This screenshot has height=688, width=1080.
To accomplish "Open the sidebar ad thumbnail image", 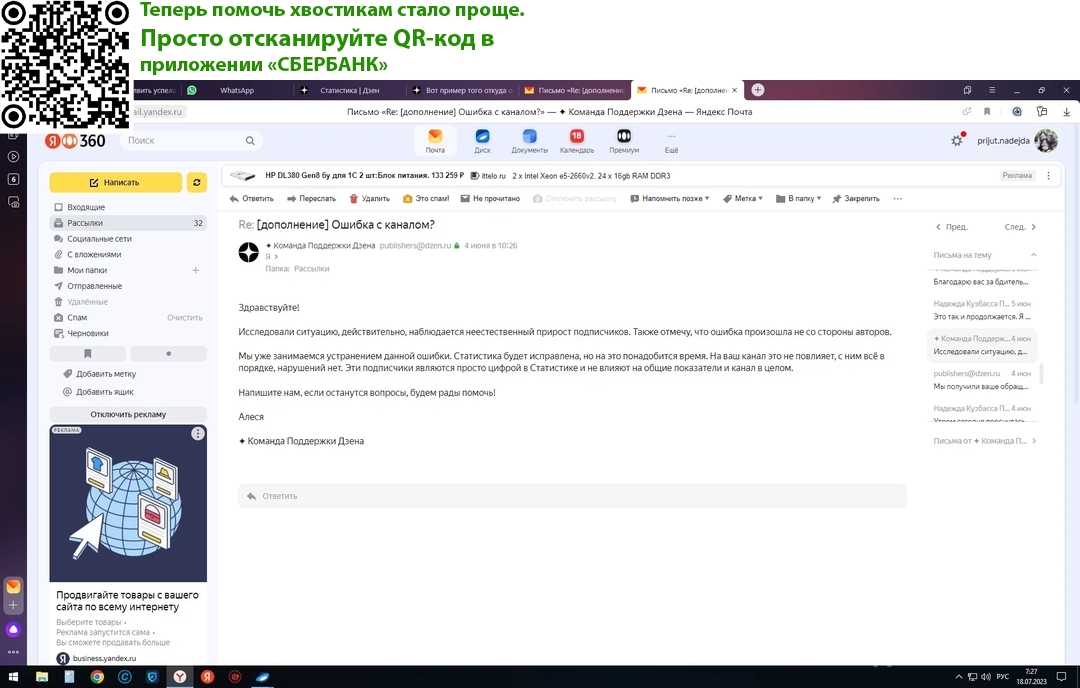I will point(128,503).
